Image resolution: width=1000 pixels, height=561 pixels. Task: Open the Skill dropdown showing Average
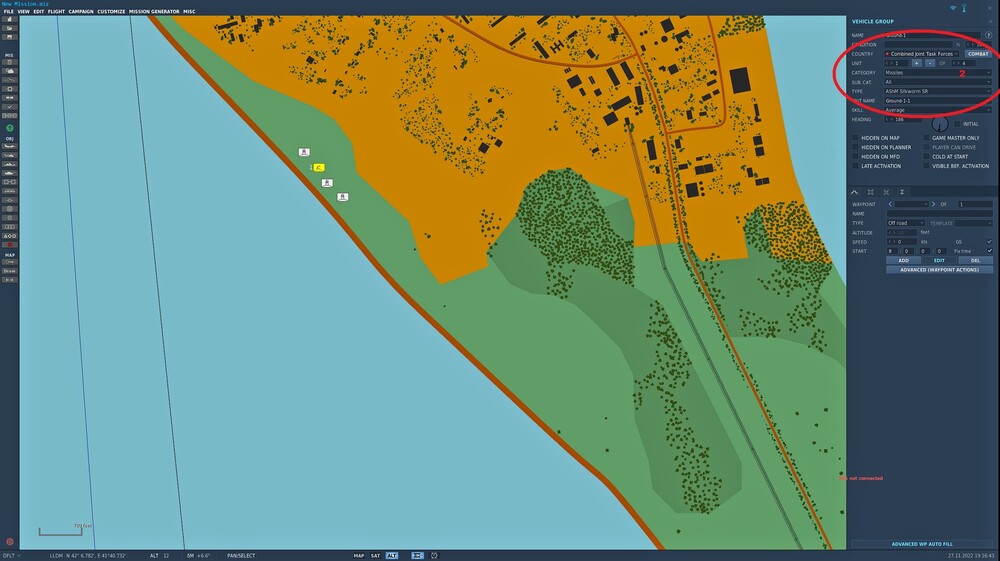(x=938, y=110)
